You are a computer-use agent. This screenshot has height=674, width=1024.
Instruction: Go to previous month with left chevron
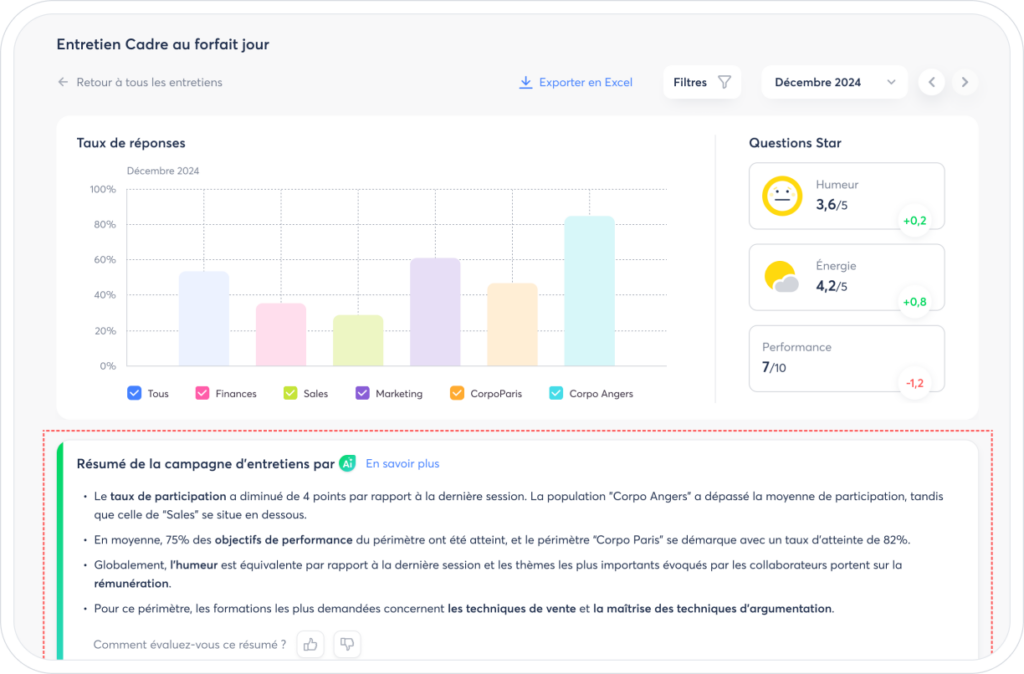tap(932, 82)
